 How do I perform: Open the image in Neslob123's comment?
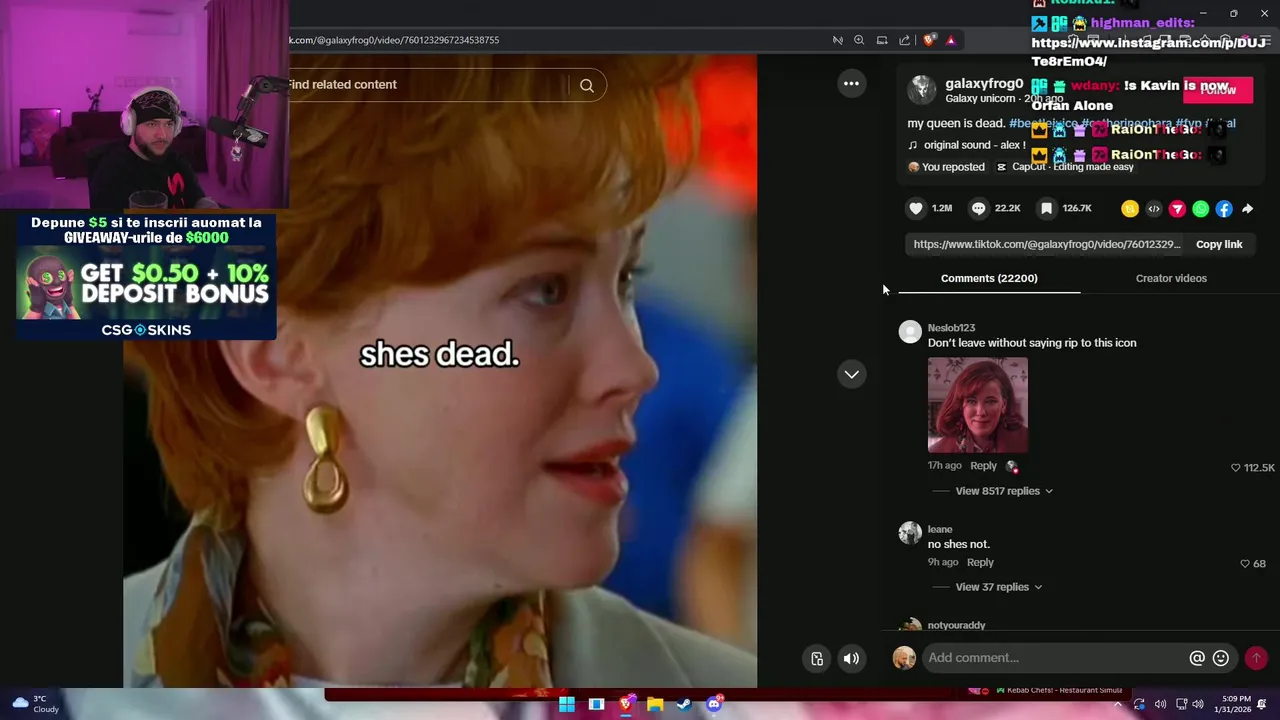coord(977,405)
